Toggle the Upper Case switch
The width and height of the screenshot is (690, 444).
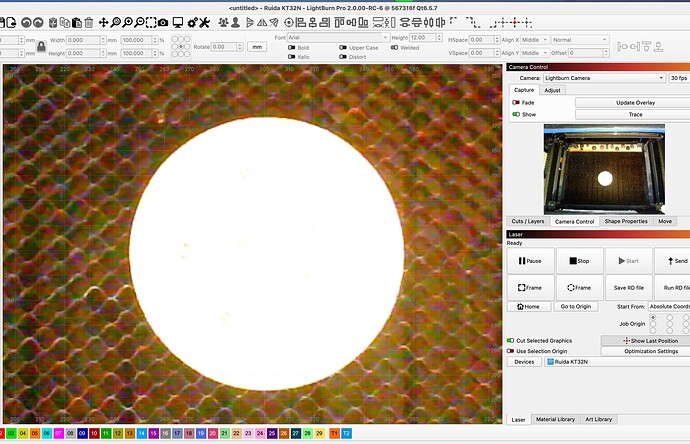pyautogui.click(x=343, y=48)
